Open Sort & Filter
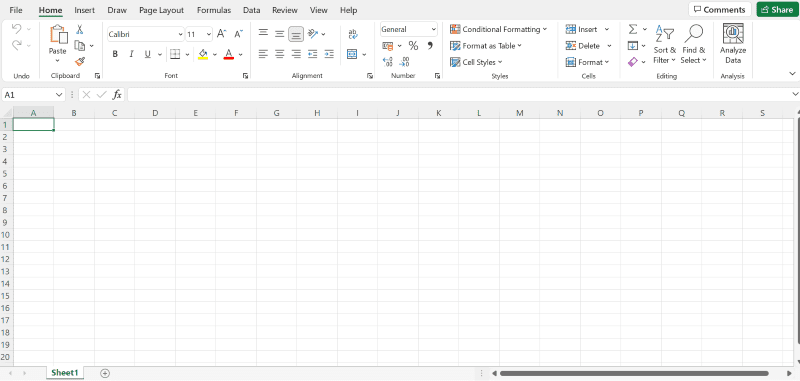 (665, 44)
